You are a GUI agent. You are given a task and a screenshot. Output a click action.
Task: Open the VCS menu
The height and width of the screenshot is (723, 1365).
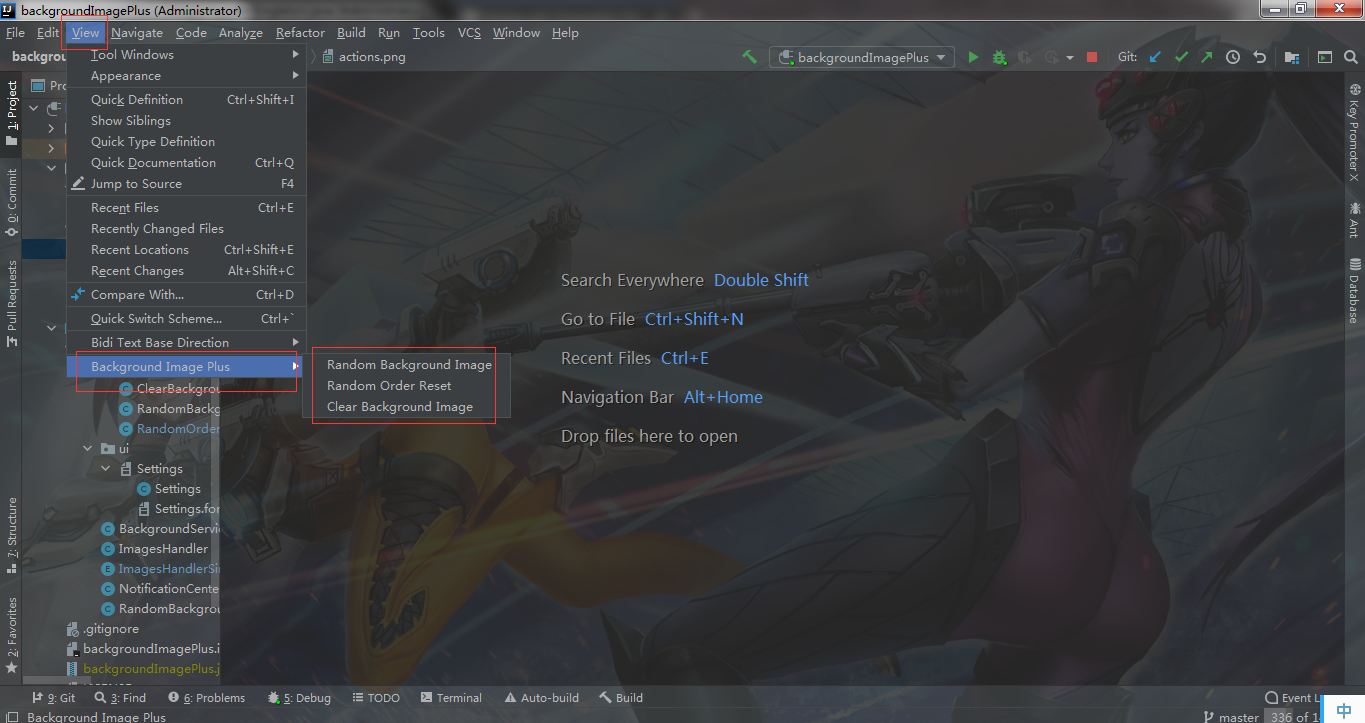pyautogui.click(x=469, y=33)
